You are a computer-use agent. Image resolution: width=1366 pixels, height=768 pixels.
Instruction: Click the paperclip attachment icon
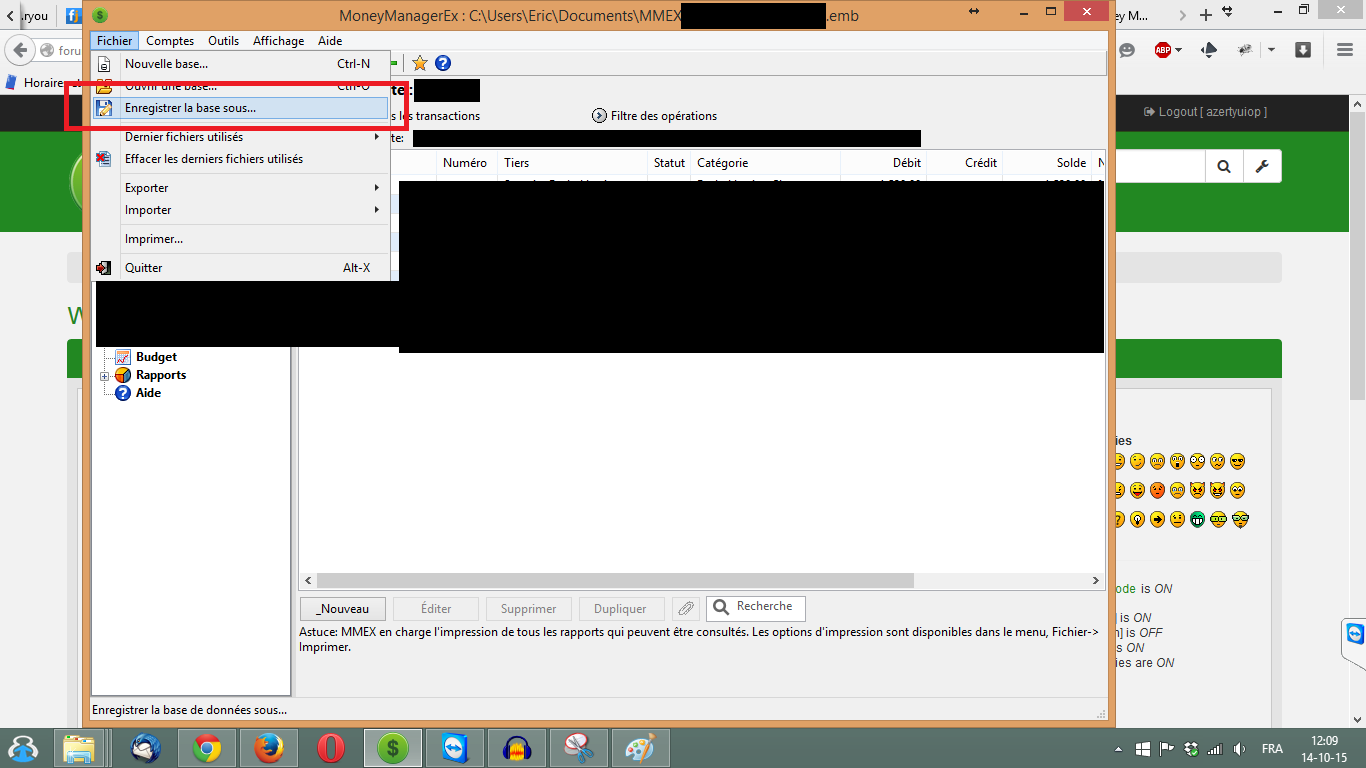[685, 608]
